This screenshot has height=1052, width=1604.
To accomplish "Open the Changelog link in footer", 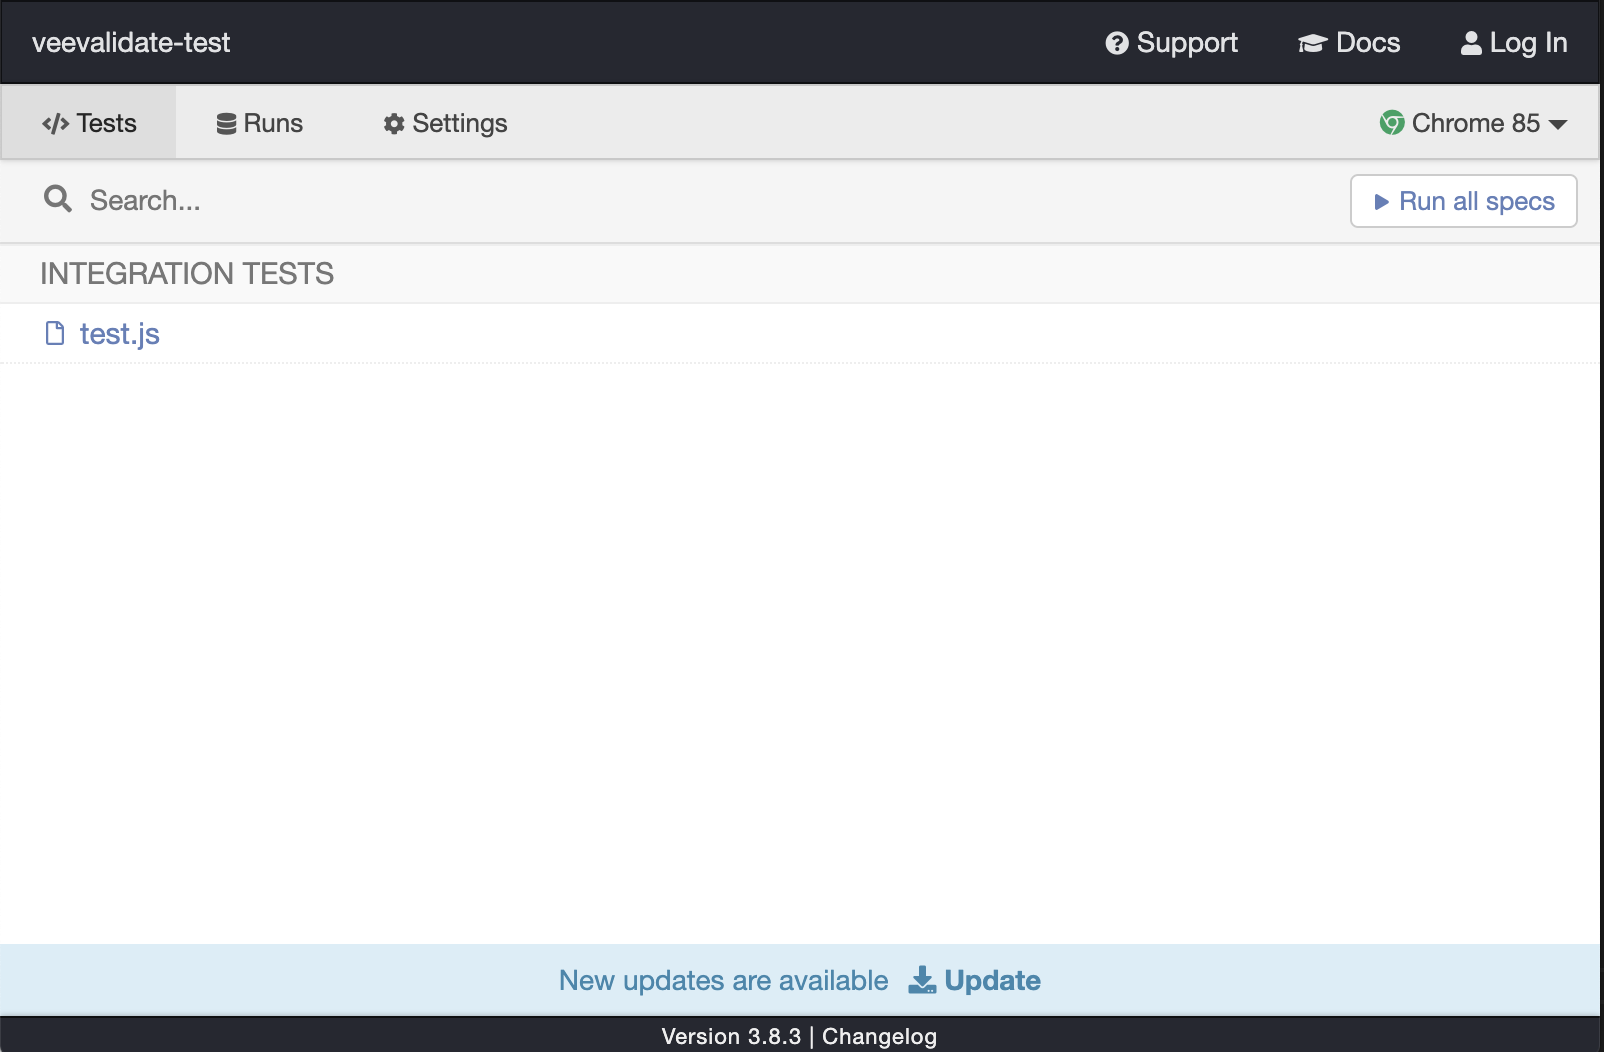I will pos(879,1036).
